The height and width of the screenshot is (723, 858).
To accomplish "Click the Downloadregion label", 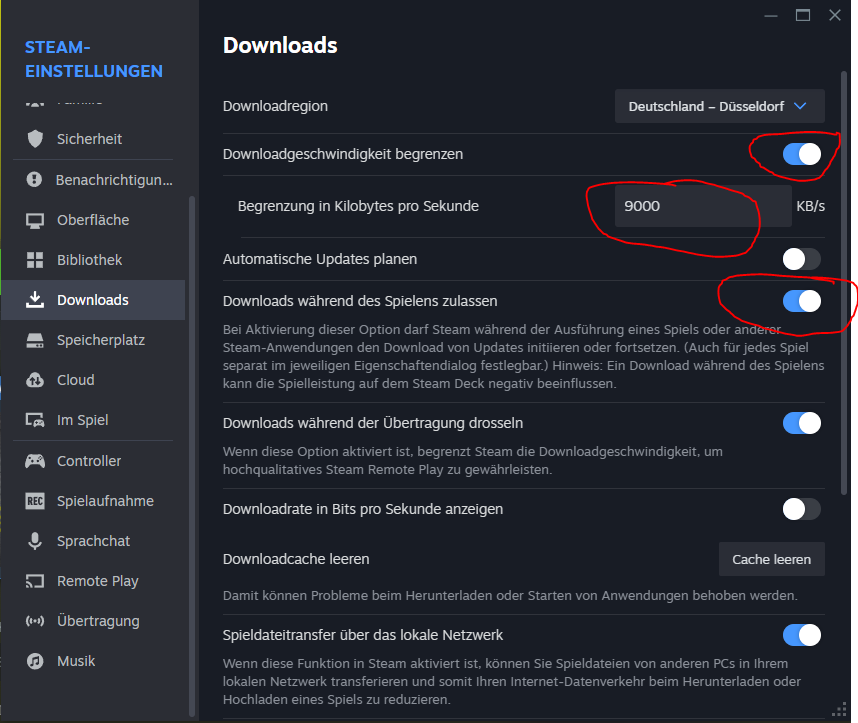I will 275,106.
